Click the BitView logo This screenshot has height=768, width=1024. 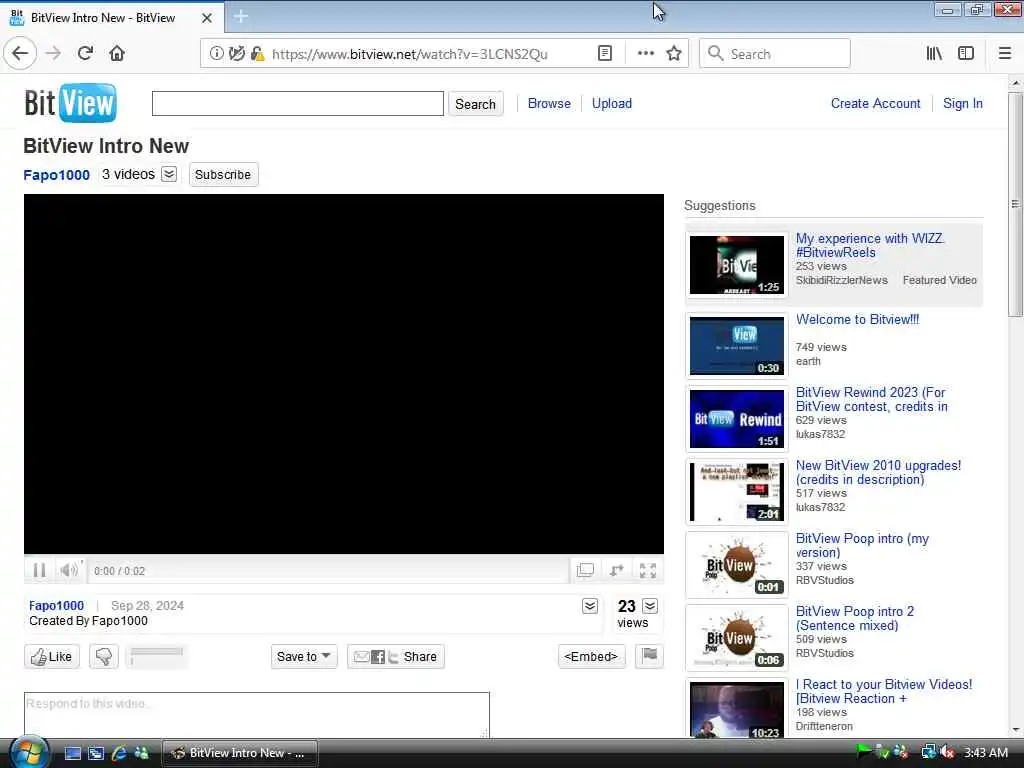71,103
